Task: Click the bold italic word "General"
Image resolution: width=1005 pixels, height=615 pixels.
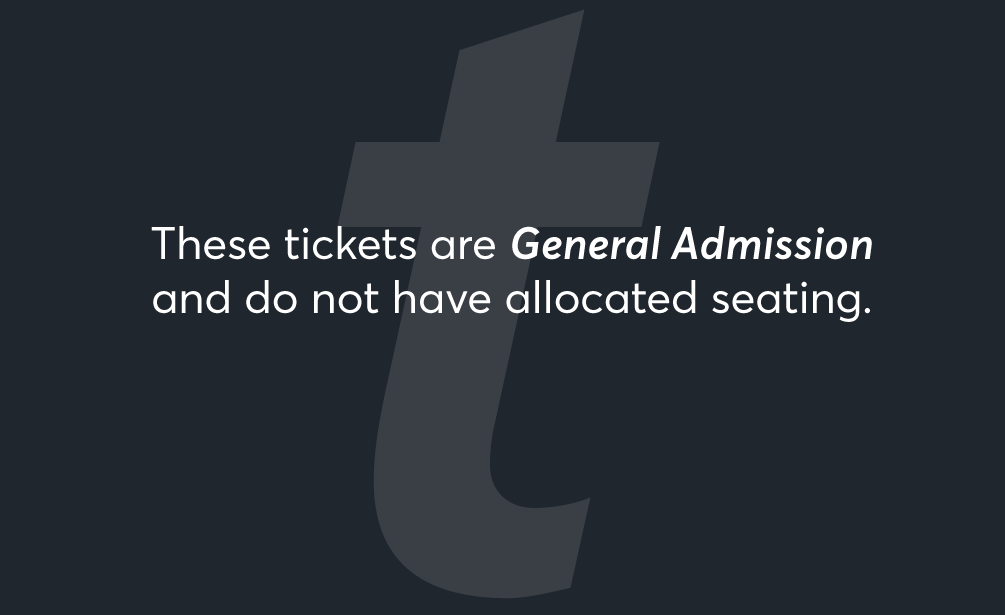Action: (x=585, y=245)
